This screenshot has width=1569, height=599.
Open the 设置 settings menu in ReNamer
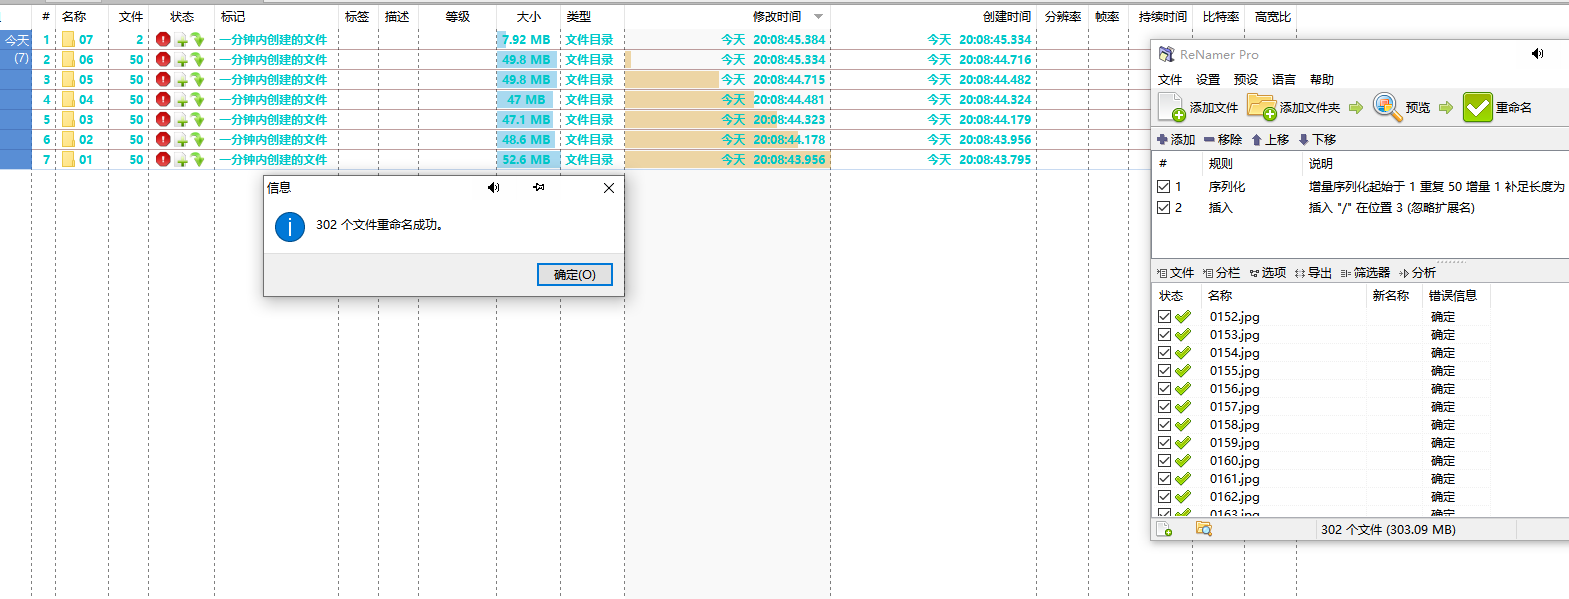(x=1208, y=80)
